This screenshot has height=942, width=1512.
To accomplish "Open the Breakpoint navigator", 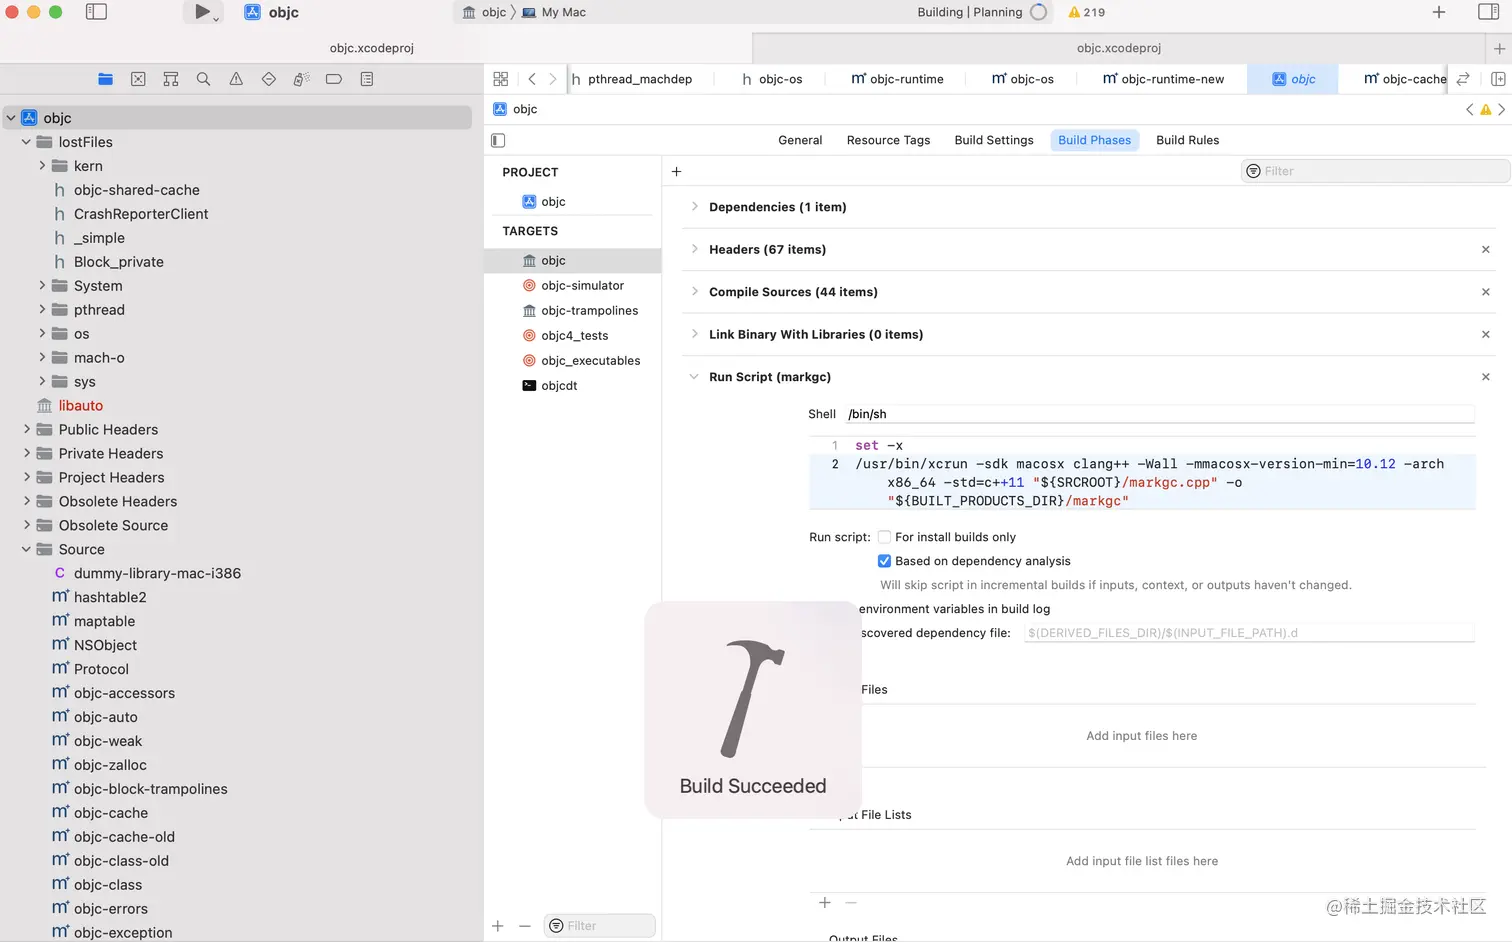I will [x=334, y=79].
